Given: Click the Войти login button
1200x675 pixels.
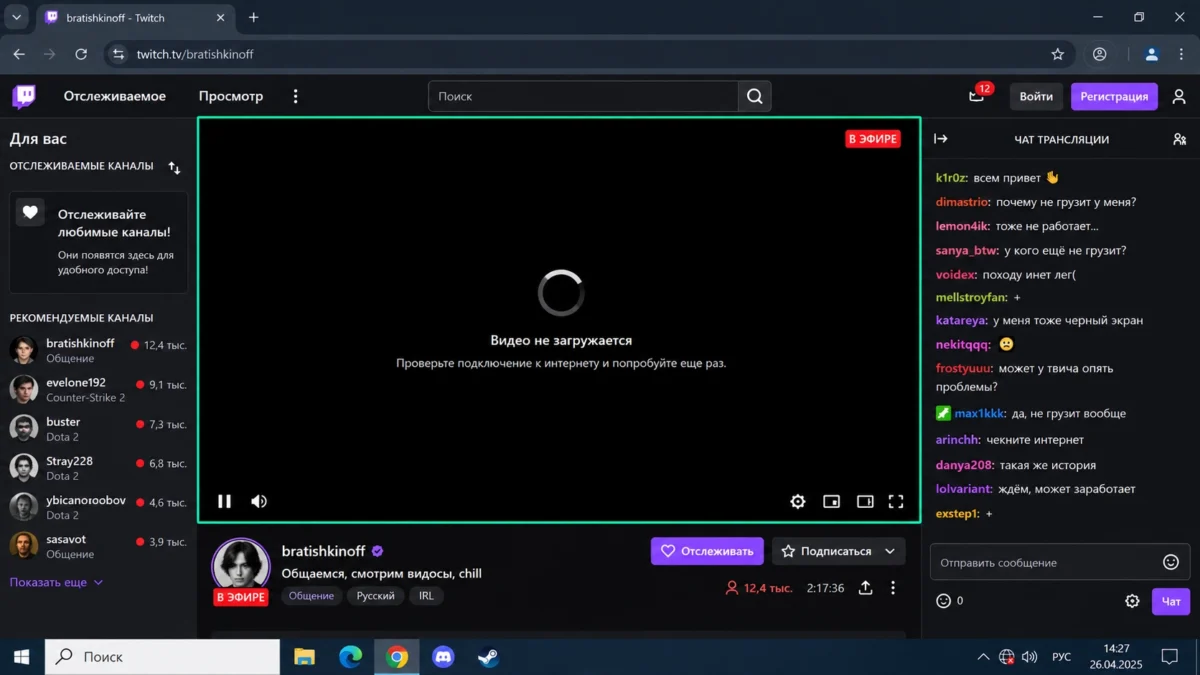Looking at the screenshot, I should pyautogui.click(x=1036, y=96).
